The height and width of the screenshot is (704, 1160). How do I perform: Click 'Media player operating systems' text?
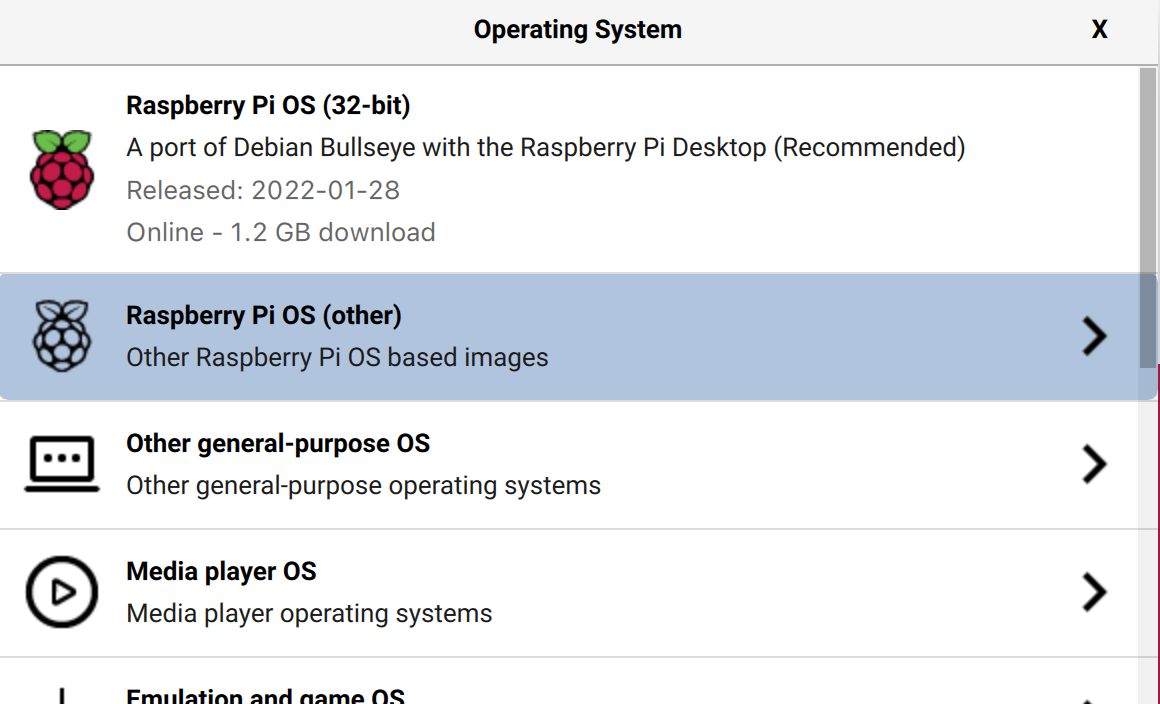309,614
